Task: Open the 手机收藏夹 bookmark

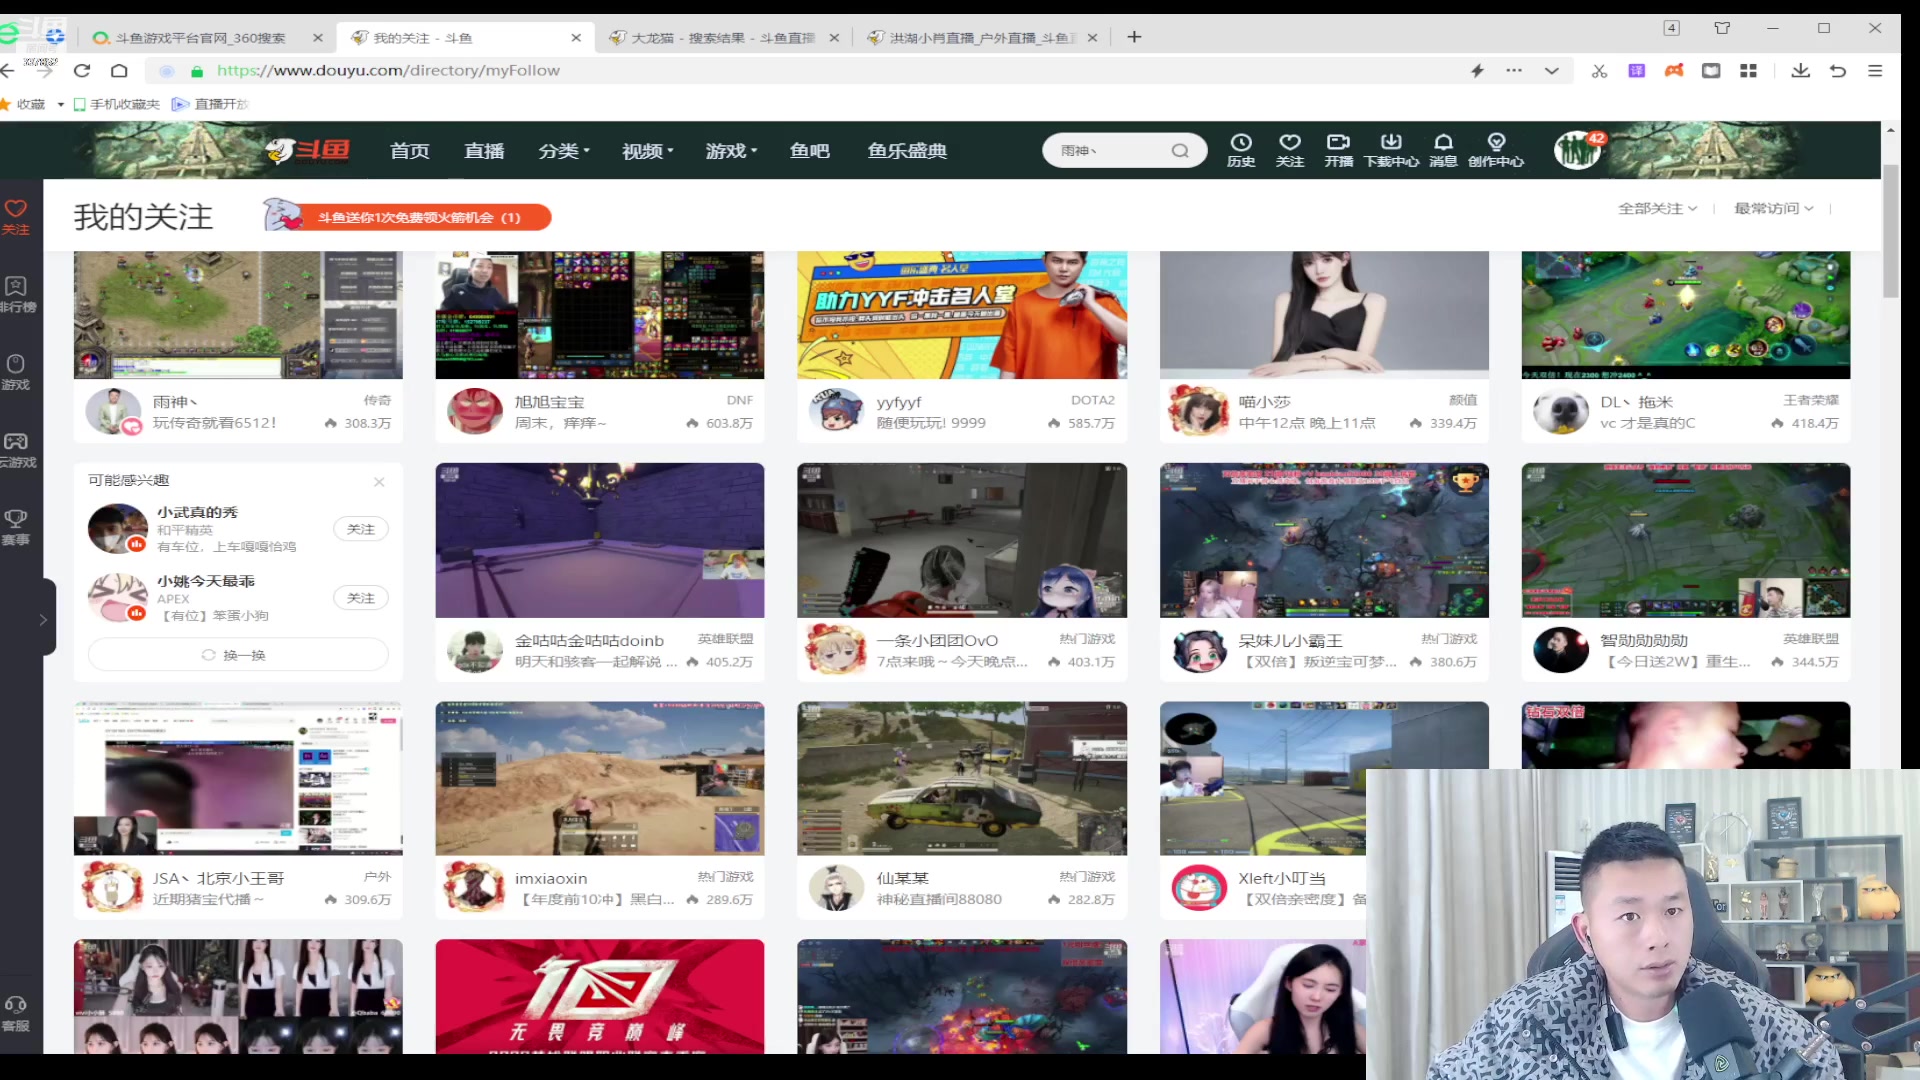Action: click(x=117, y=104)
